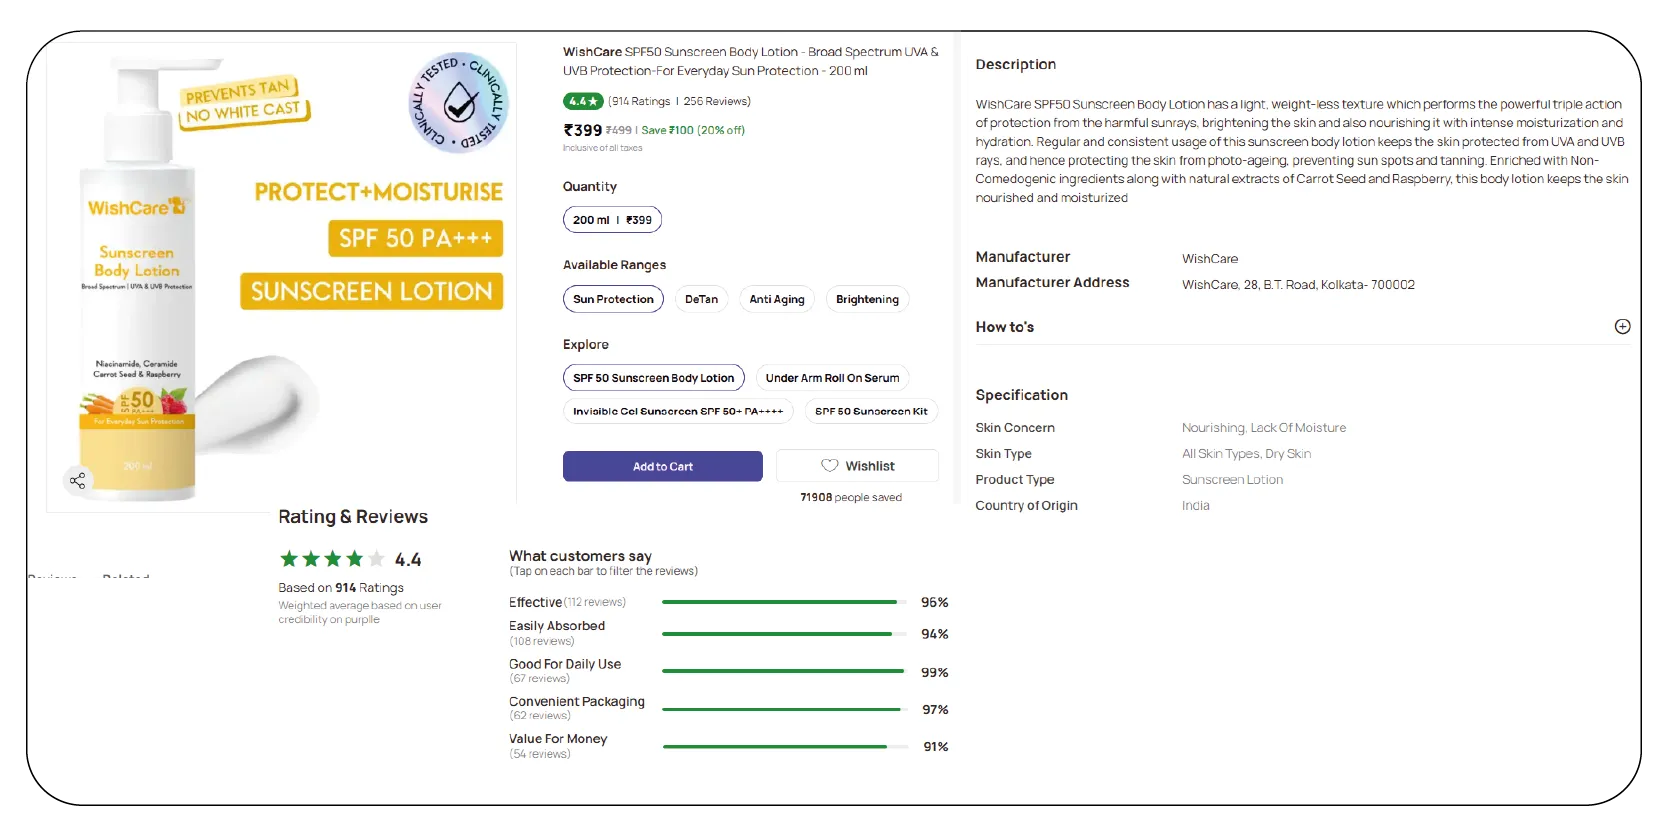The width and height of the screenshot is (1665, 827).
Task: Select the 200 ml ₹399 quantity option
Action: (x=612, y=220)
